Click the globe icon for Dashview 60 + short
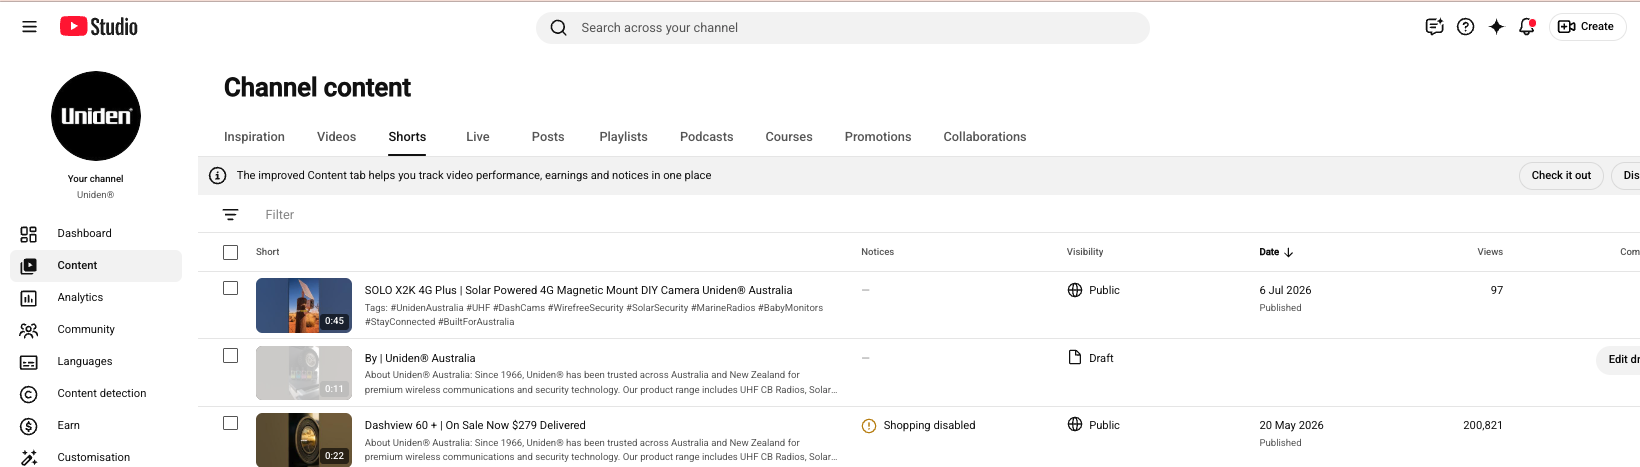The image size is (1640, 467). (1075, 425)
